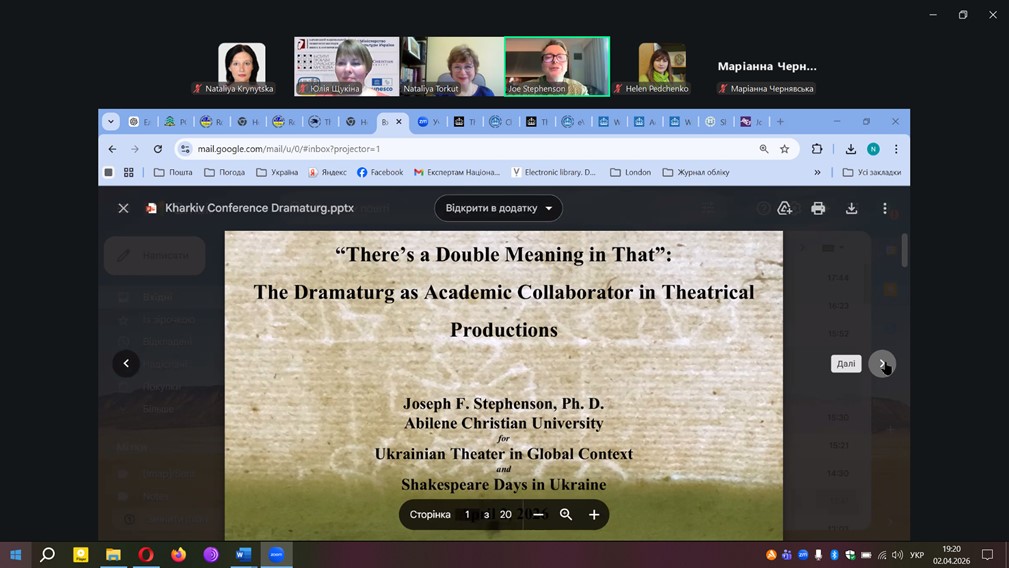Image resolution: width=1009 pixels, height=568 pixels.
Task: Open the Facebook bookmark
Action: (380, 172)
